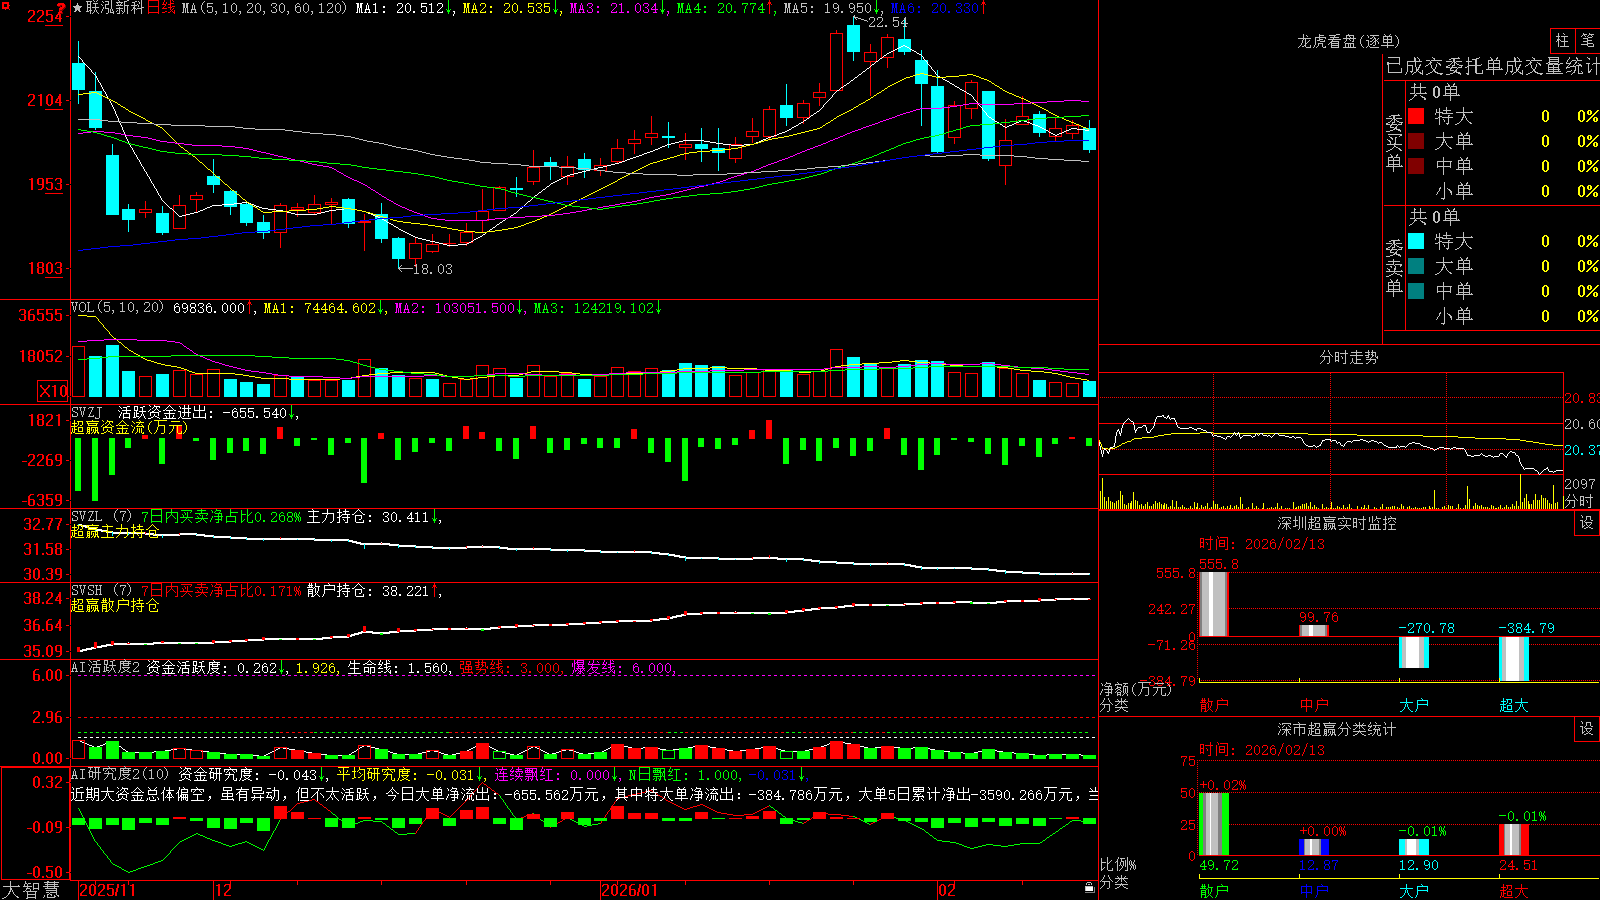1600x900 pixels.
Task: Open VOL(5,10,20) indicator parameters
Action: click(x=117, y=308)
